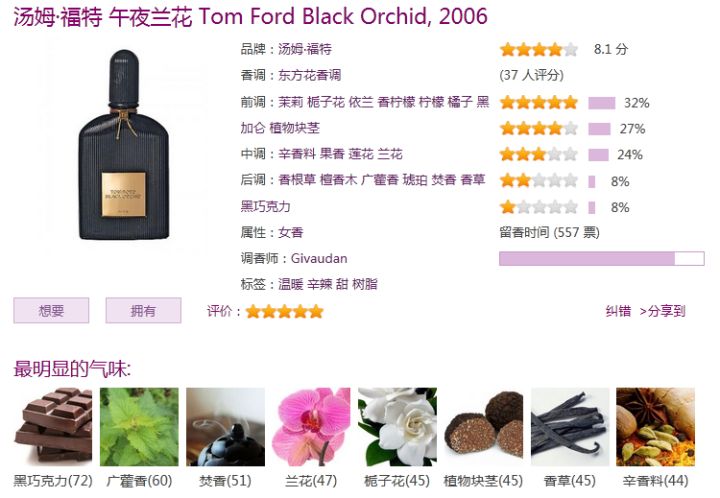Click the 想要 want button
Screen dimensions: 720x498
coord(51,311)
